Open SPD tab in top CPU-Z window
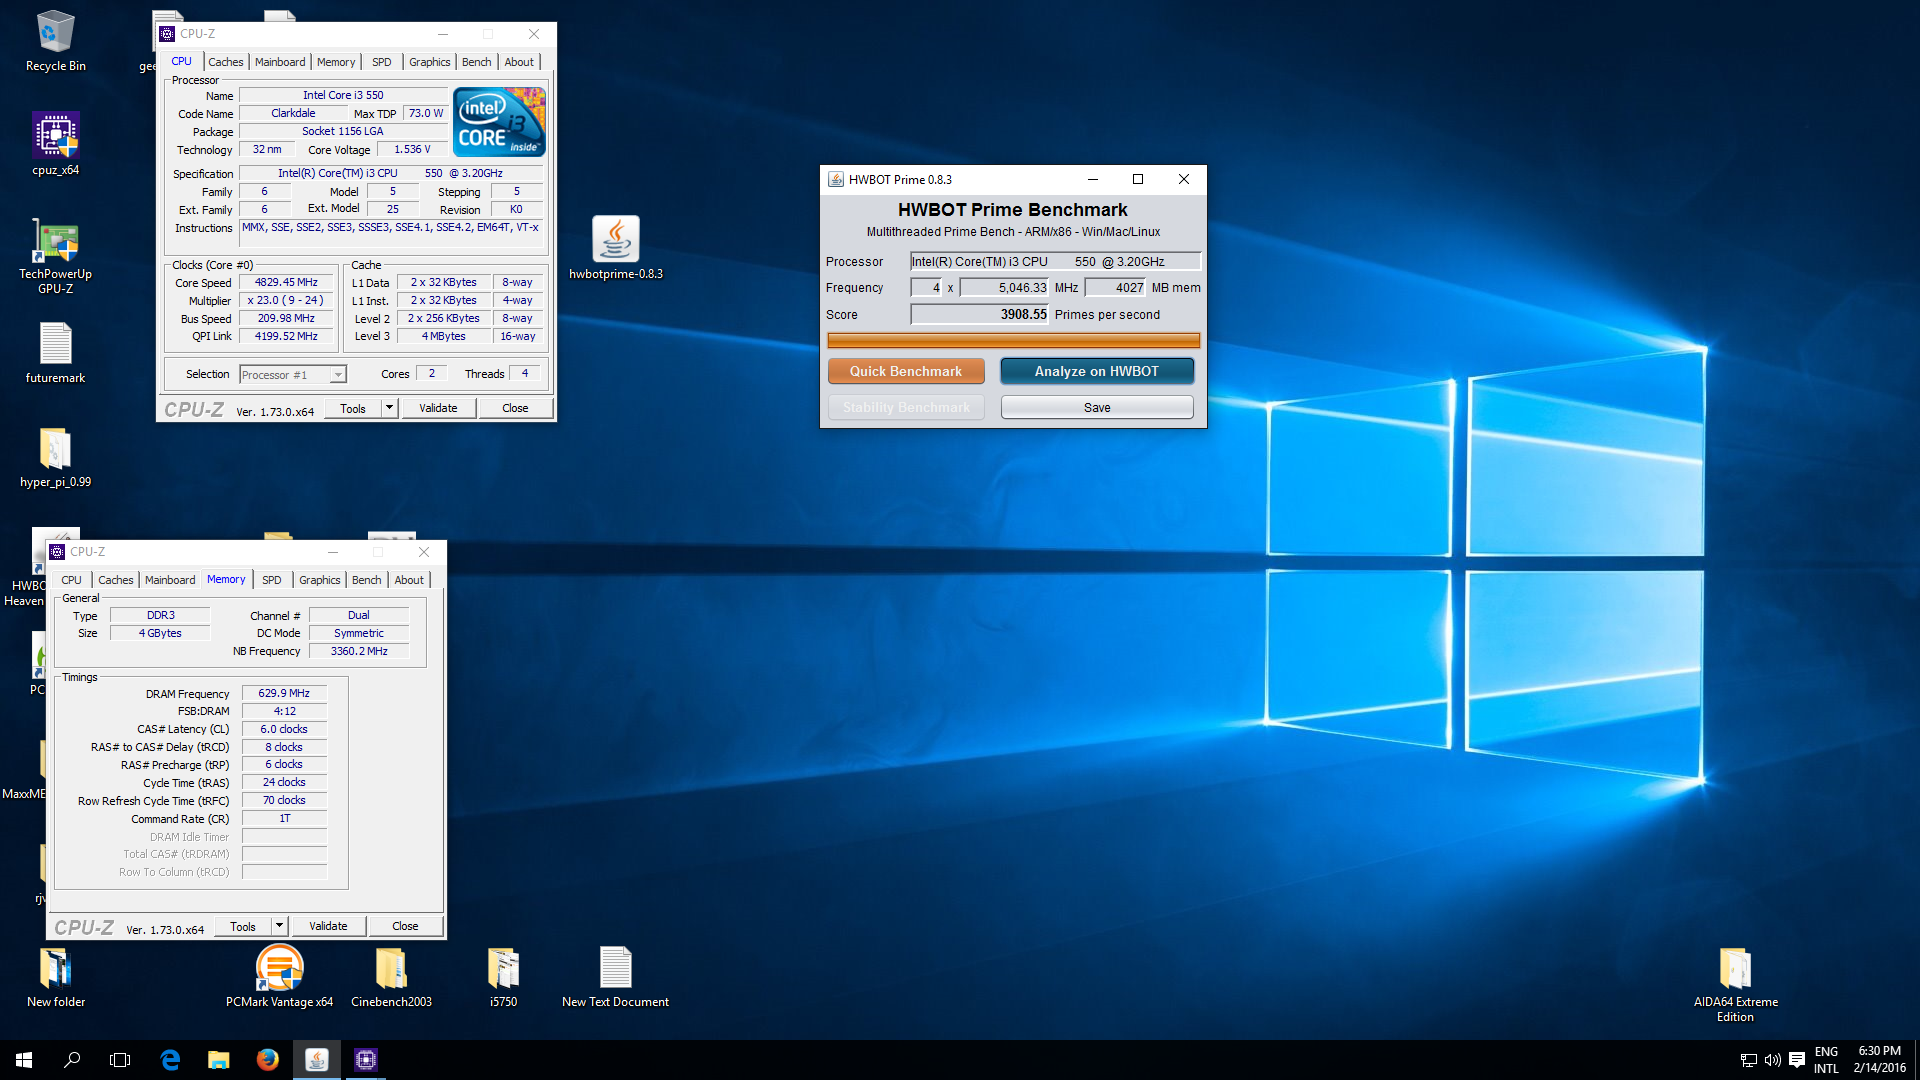Image resolution: width=1920 pixels, height=1080 pixels. [382, 62]
